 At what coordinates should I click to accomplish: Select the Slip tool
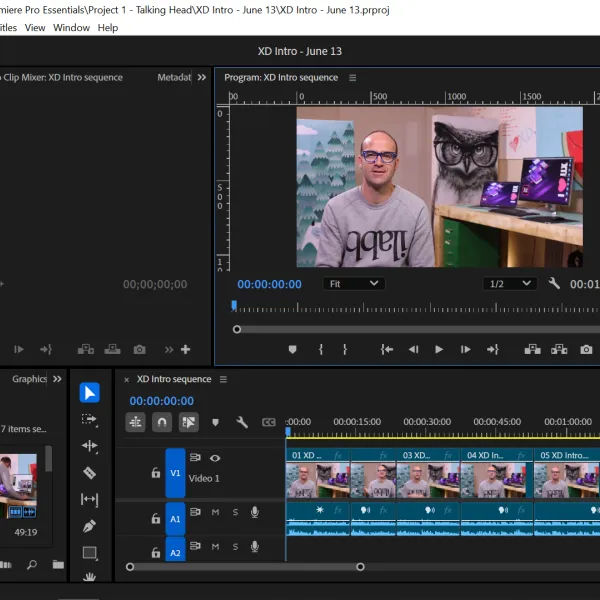(x=90, y=499)
